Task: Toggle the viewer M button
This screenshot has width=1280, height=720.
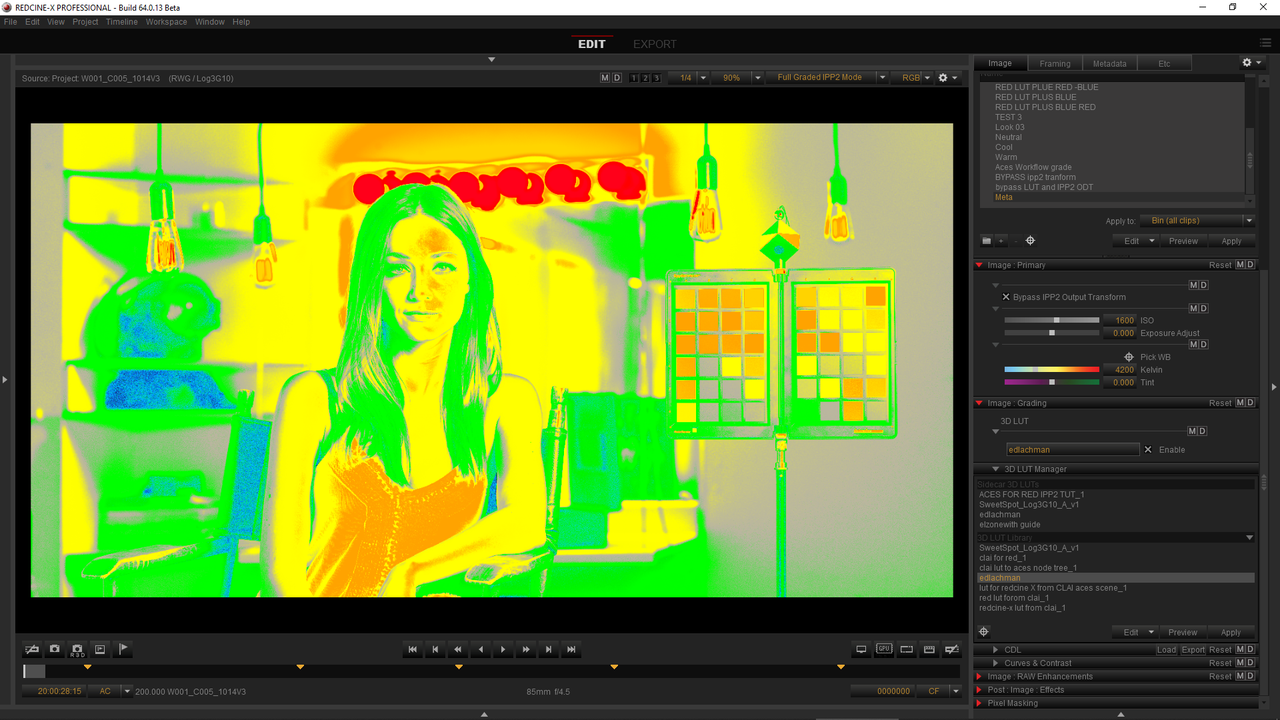Action: [605, 77]
